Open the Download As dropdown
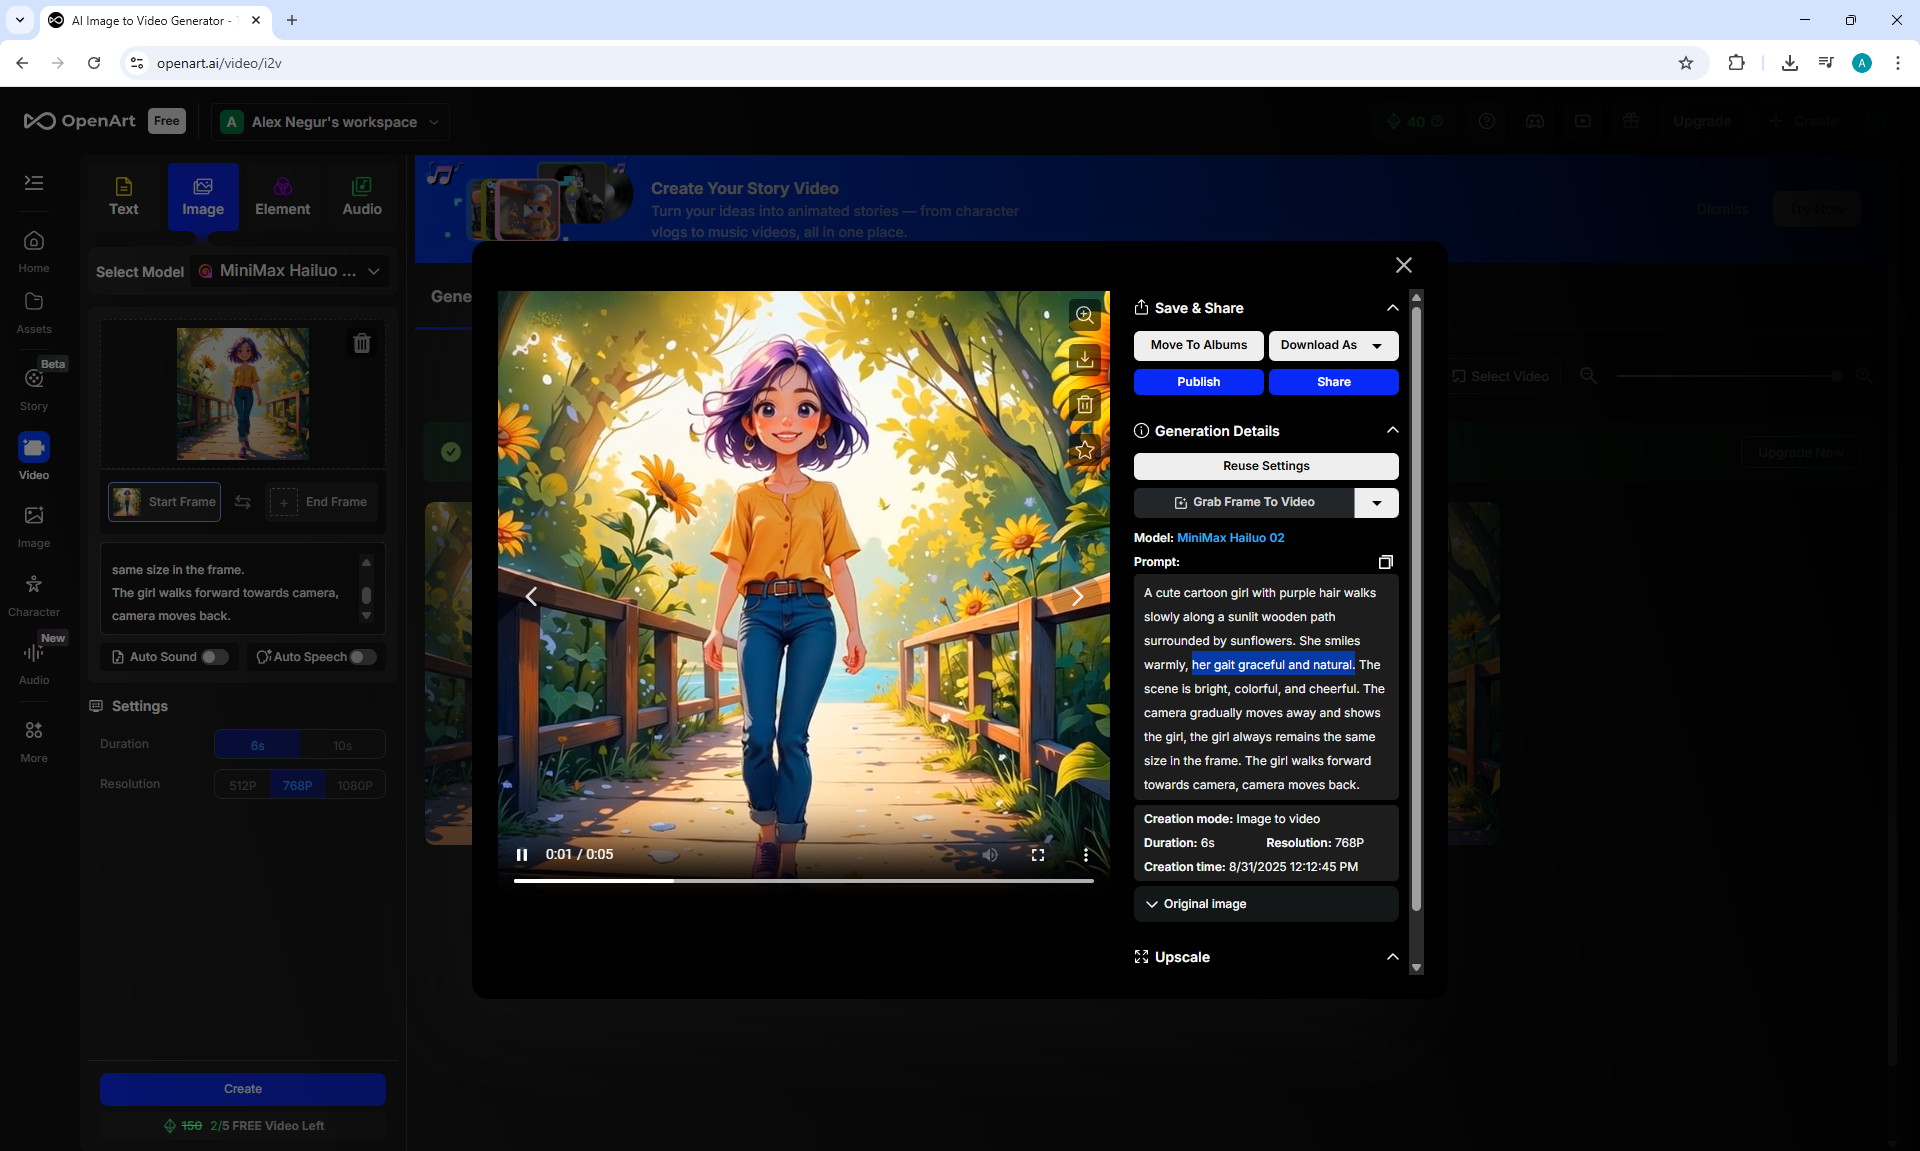This screenshot has width=1920, height=1151. coord(1376,346)
